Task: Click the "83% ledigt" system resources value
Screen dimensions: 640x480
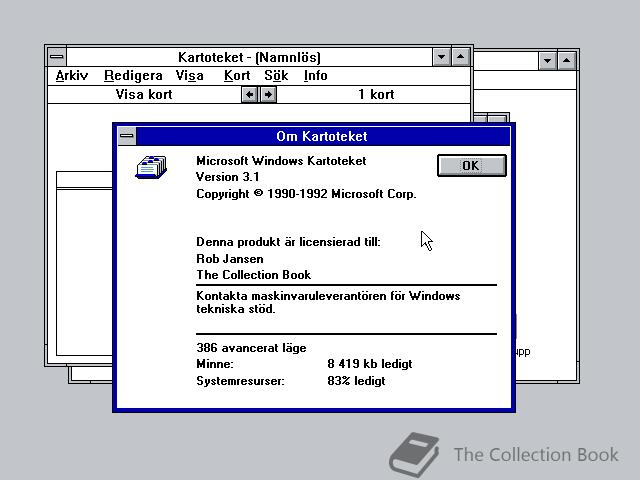Action: coord(356,381)
